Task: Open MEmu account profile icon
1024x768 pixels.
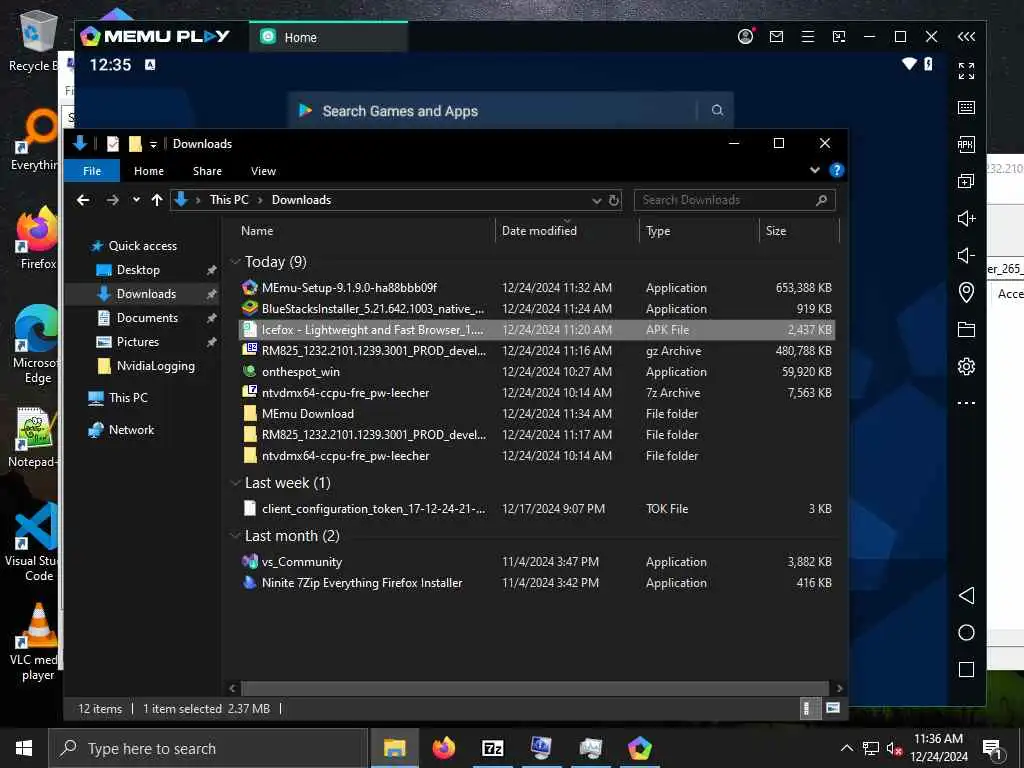Action: pyautogui.click(x=745, y=37)
